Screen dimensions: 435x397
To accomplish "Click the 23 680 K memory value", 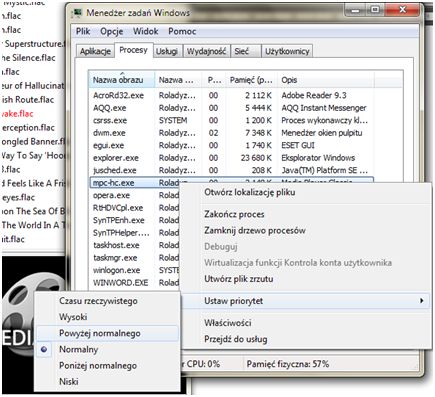I will click(256, 158).
